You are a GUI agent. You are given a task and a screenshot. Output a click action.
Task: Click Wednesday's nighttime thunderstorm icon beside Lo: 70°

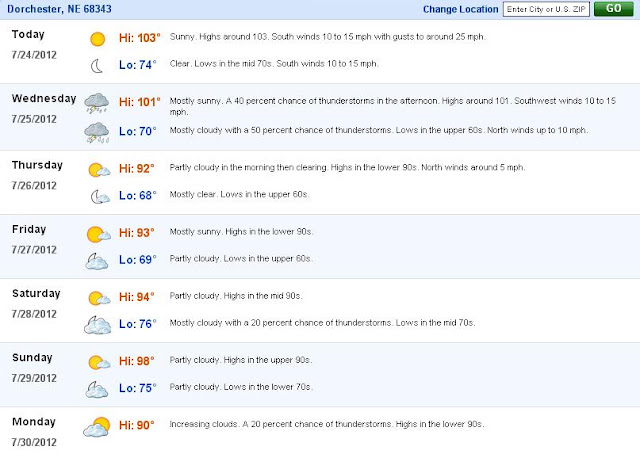(96, 132)
